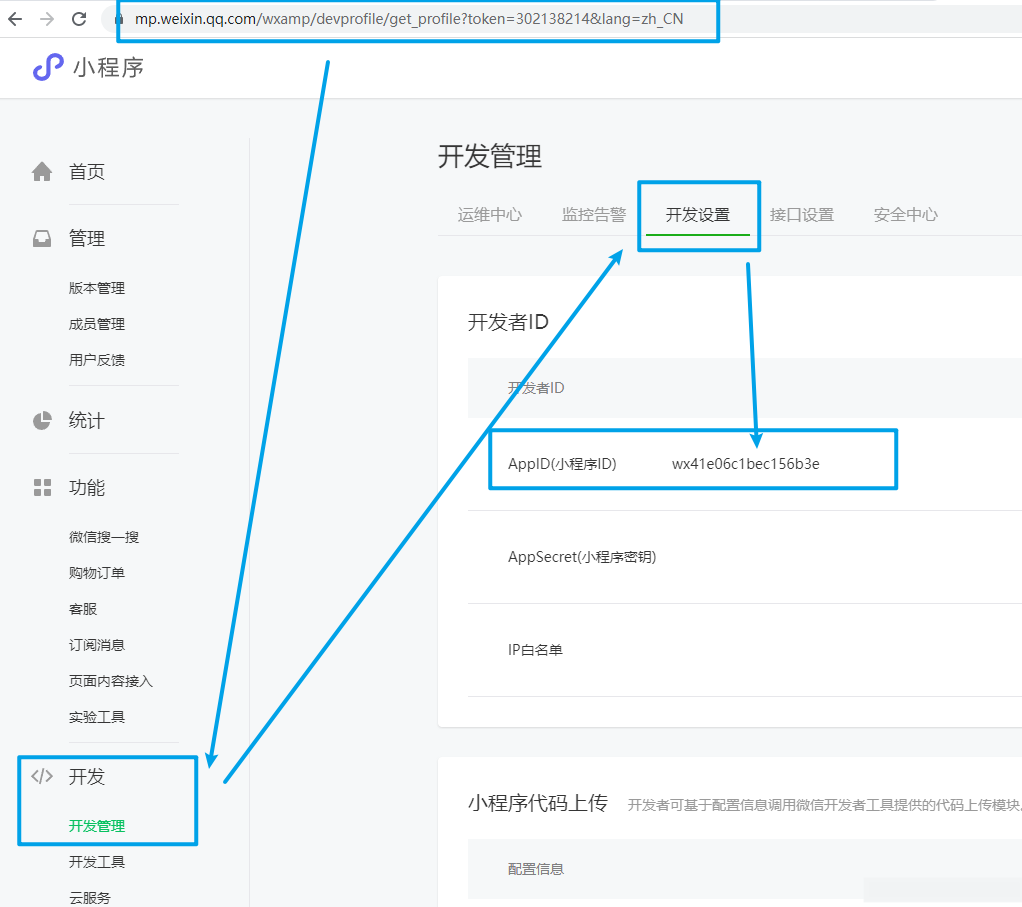Switch to the 监控告警 tab
The image size is (1022, 907).
coord(594,214)
